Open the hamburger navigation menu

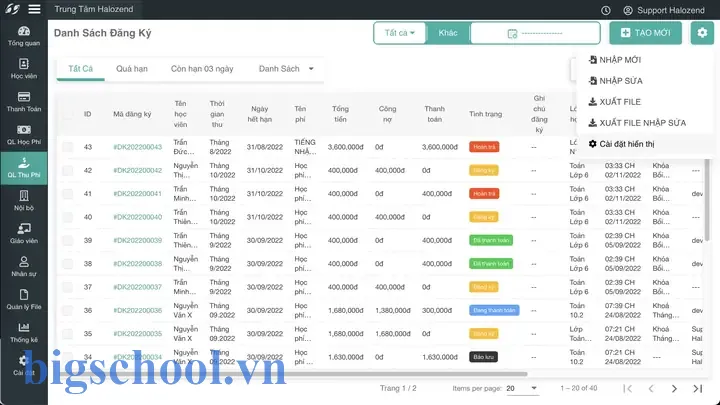coord(34,9)
